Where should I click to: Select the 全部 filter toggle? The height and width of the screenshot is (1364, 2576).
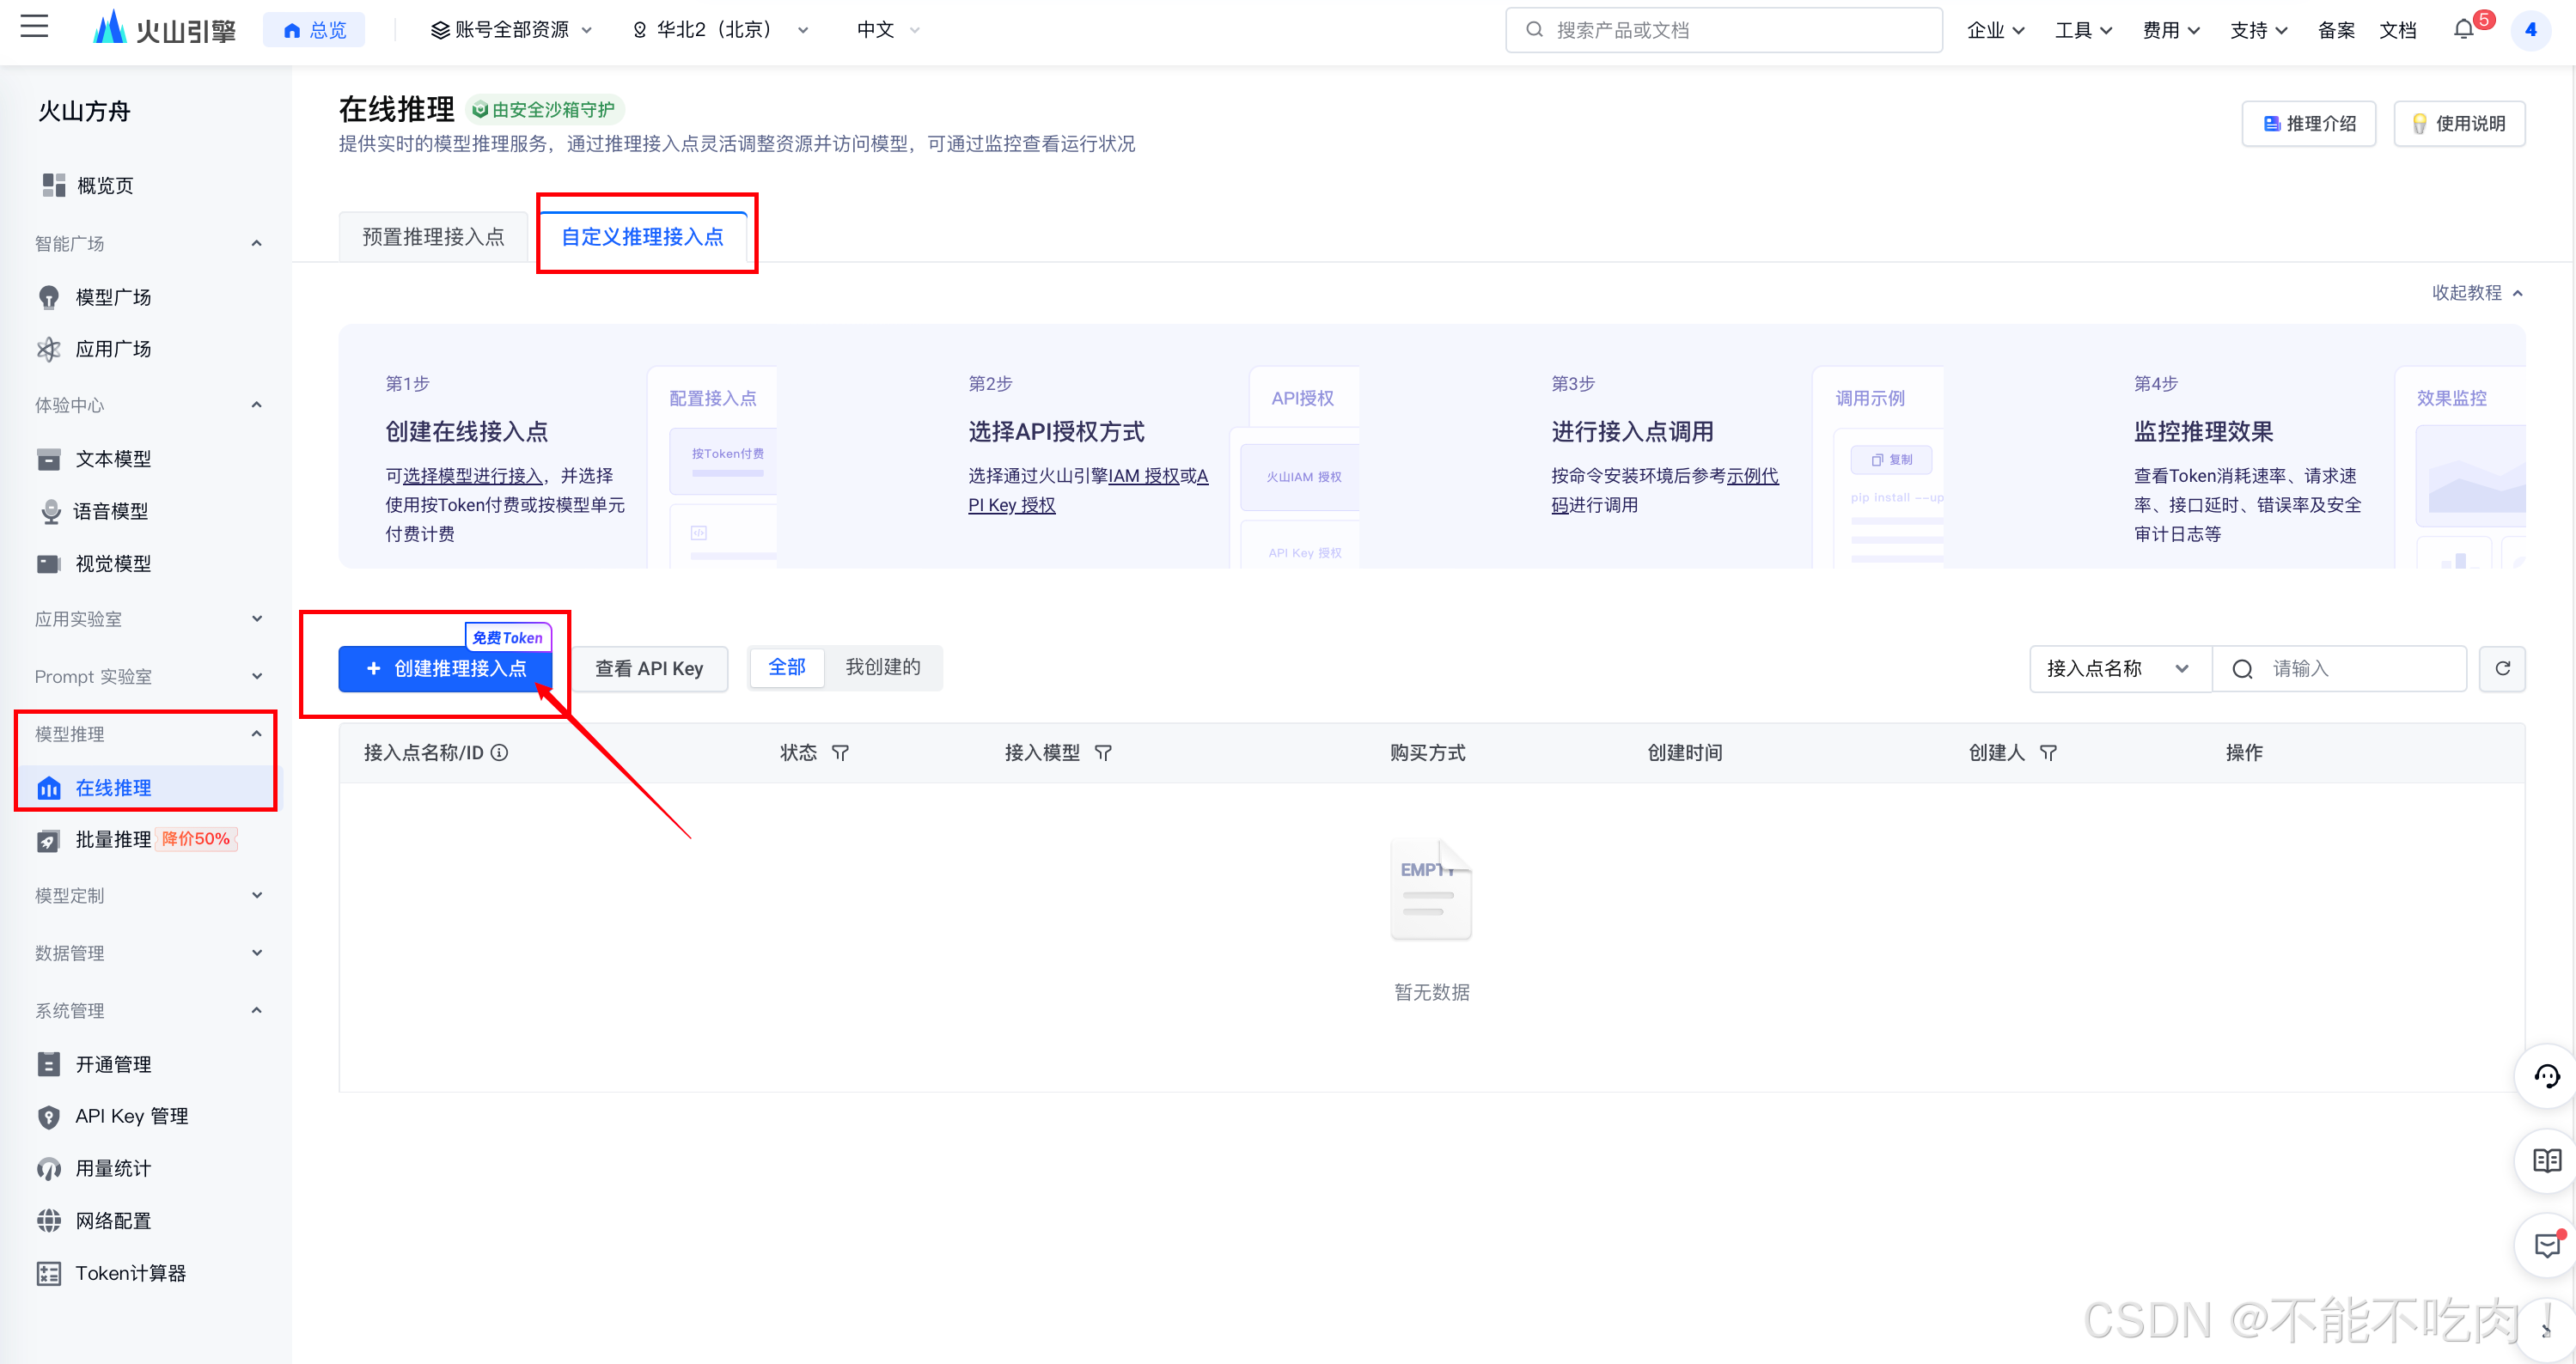(x=786, y=667)
